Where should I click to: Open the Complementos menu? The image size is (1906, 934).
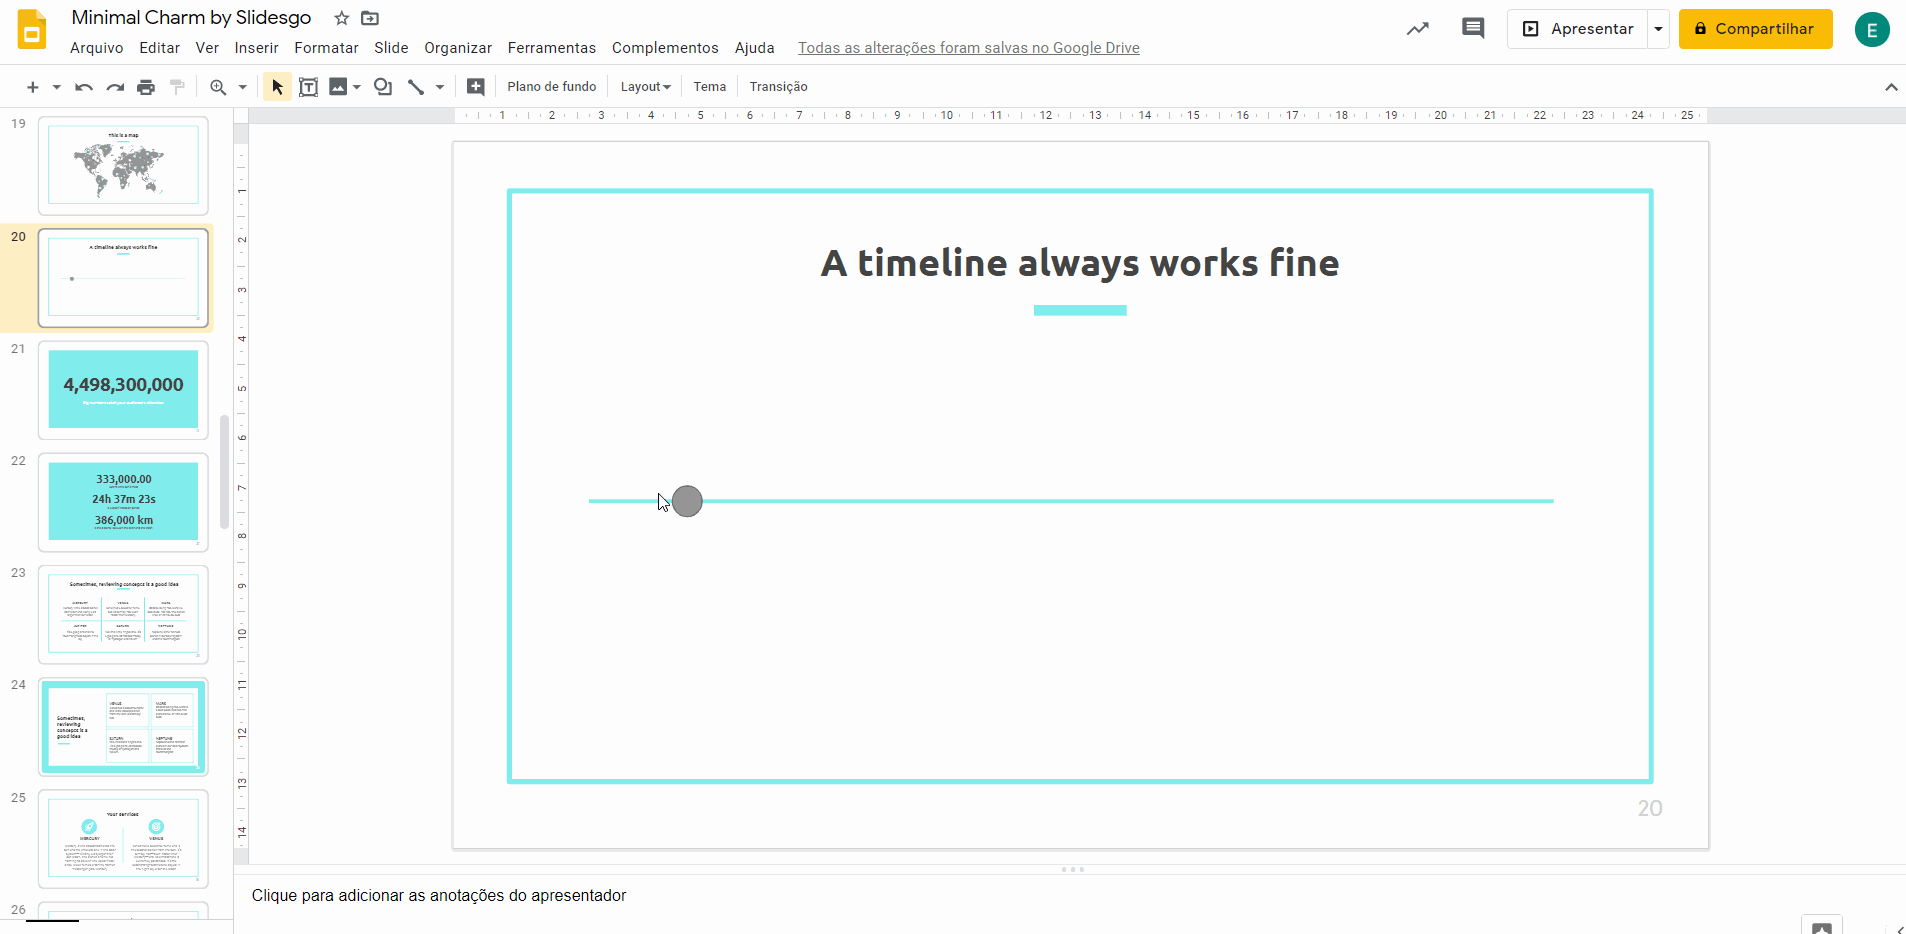coord(665,48)
